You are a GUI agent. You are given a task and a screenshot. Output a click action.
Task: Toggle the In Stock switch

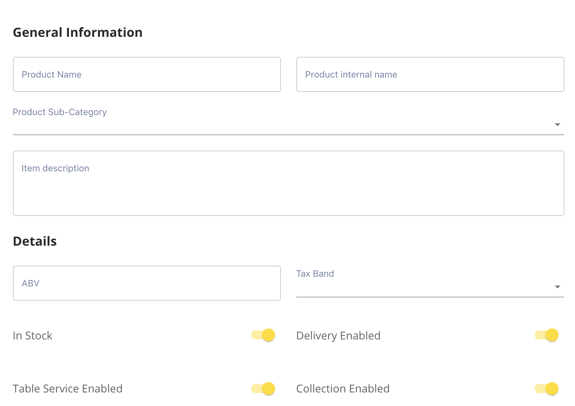click(263, 335)
